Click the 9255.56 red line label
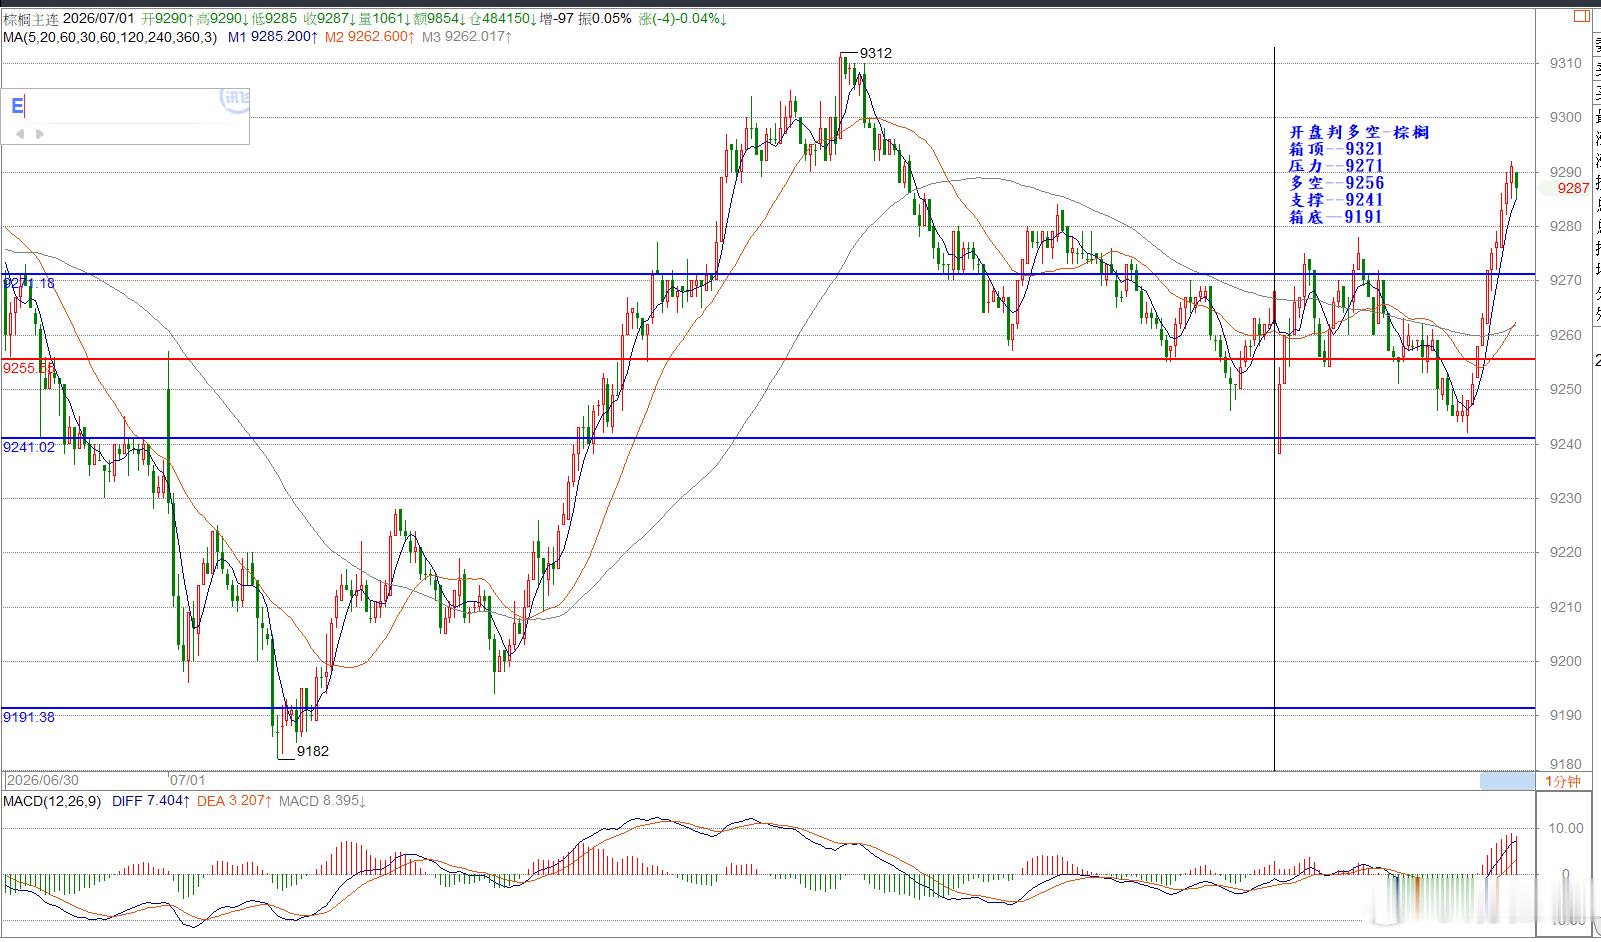Viewport: 1601px width, 942px height. point(29,368)
